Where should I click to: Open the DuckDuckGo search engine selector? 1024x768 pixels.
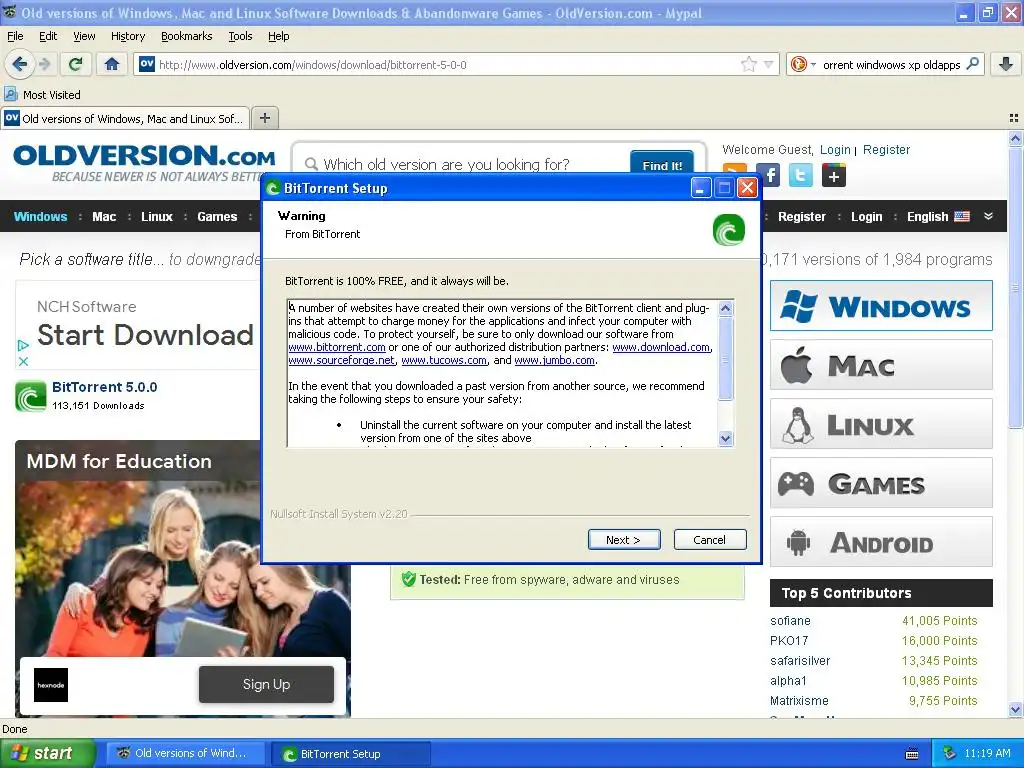pyautogui.click(x=803, y=64)
